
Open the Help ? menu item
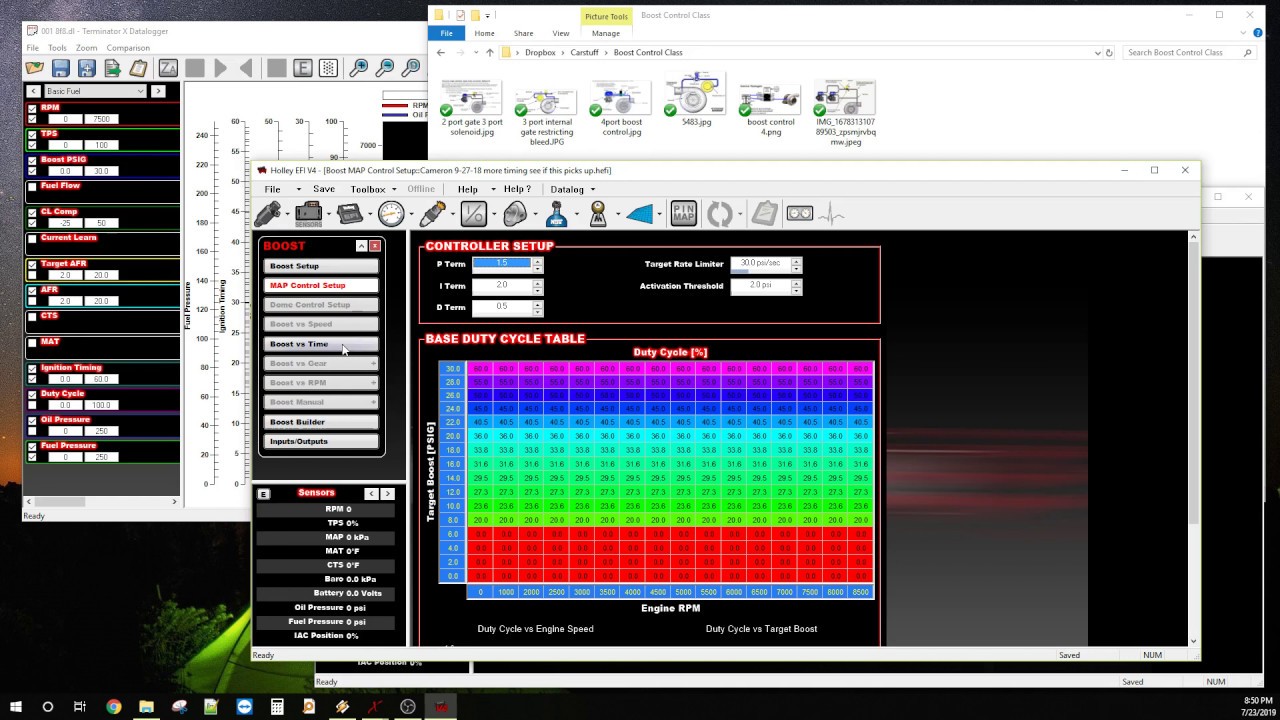click(517, 189)
